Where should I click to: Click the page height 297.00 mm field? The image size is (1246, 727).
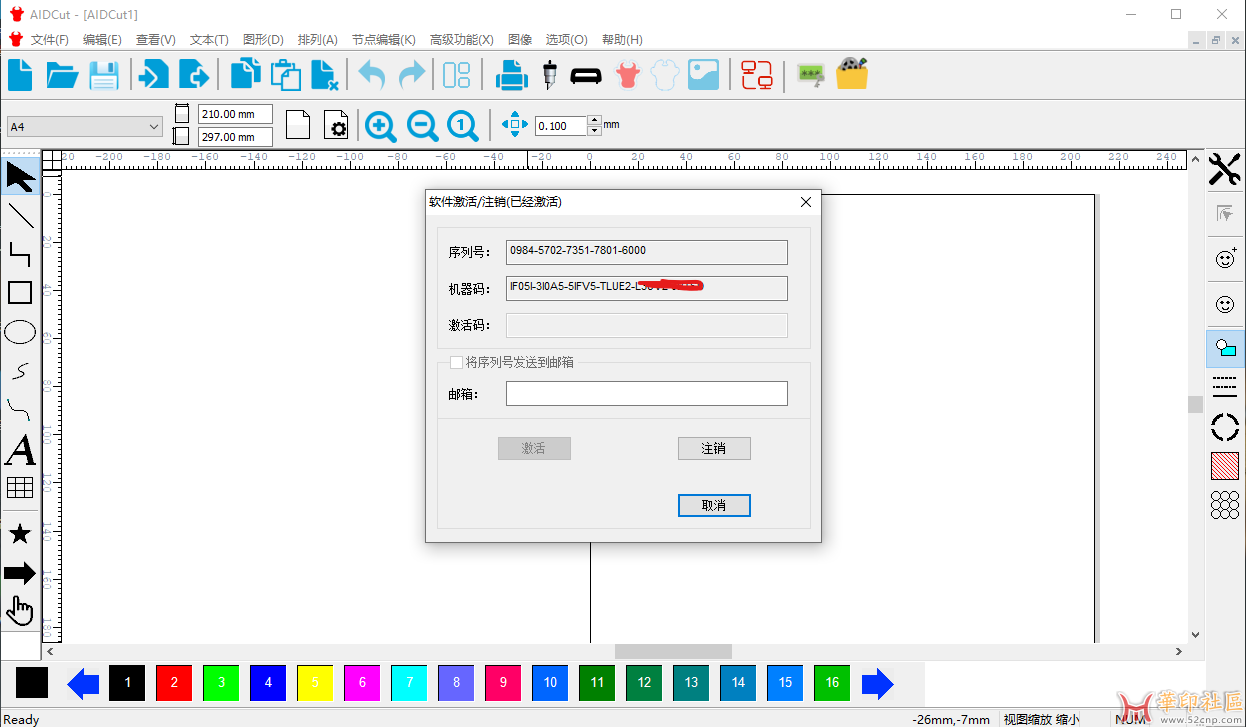[235, 137]
